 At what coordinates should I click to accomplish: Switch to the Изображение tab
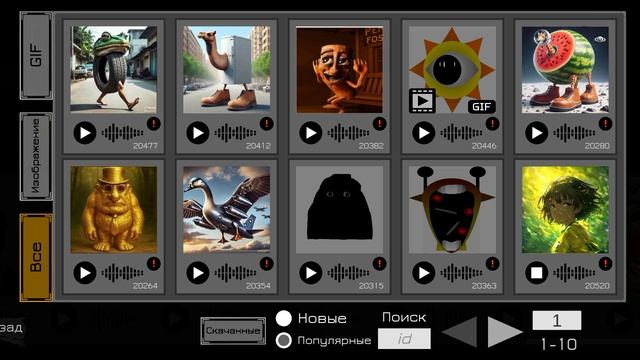[x=36, y=156]
